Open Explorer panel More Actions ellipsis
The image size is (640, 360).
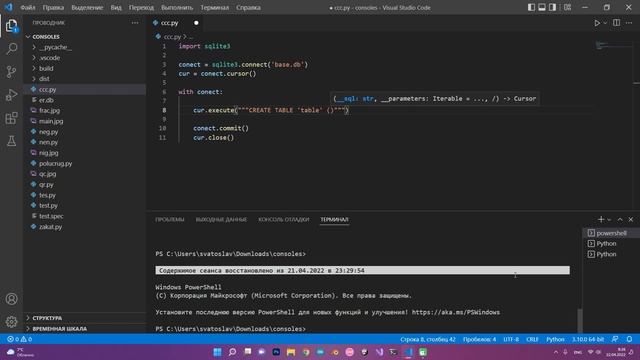click(x=135, y=23)
